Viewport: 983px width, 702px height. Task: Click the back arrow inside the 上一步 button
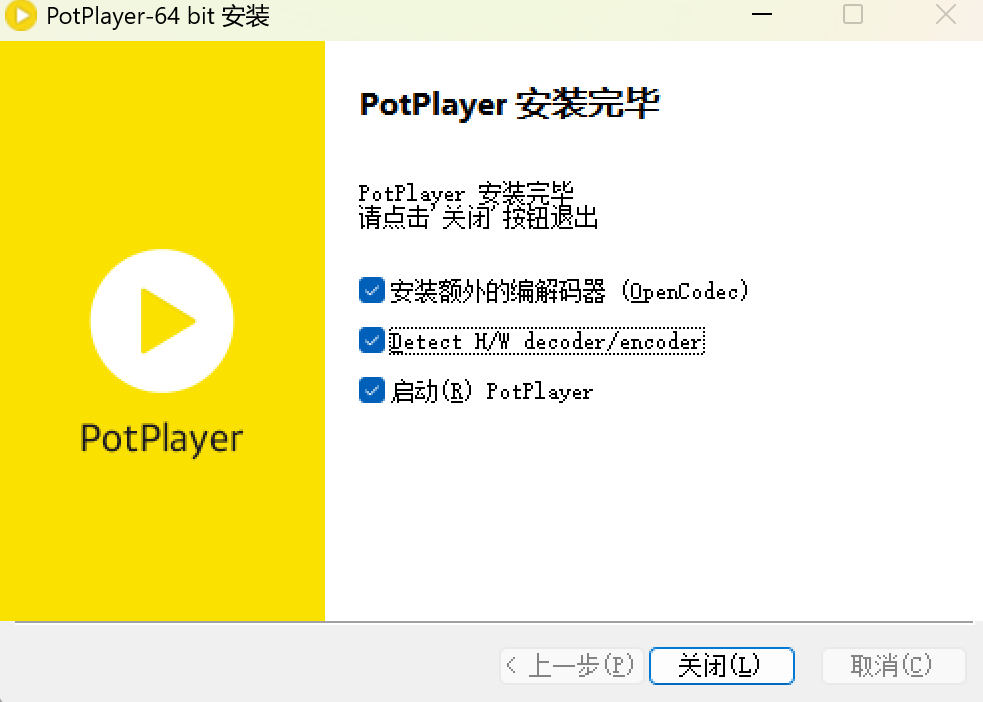pyautogui.click(x=513, y=665)
